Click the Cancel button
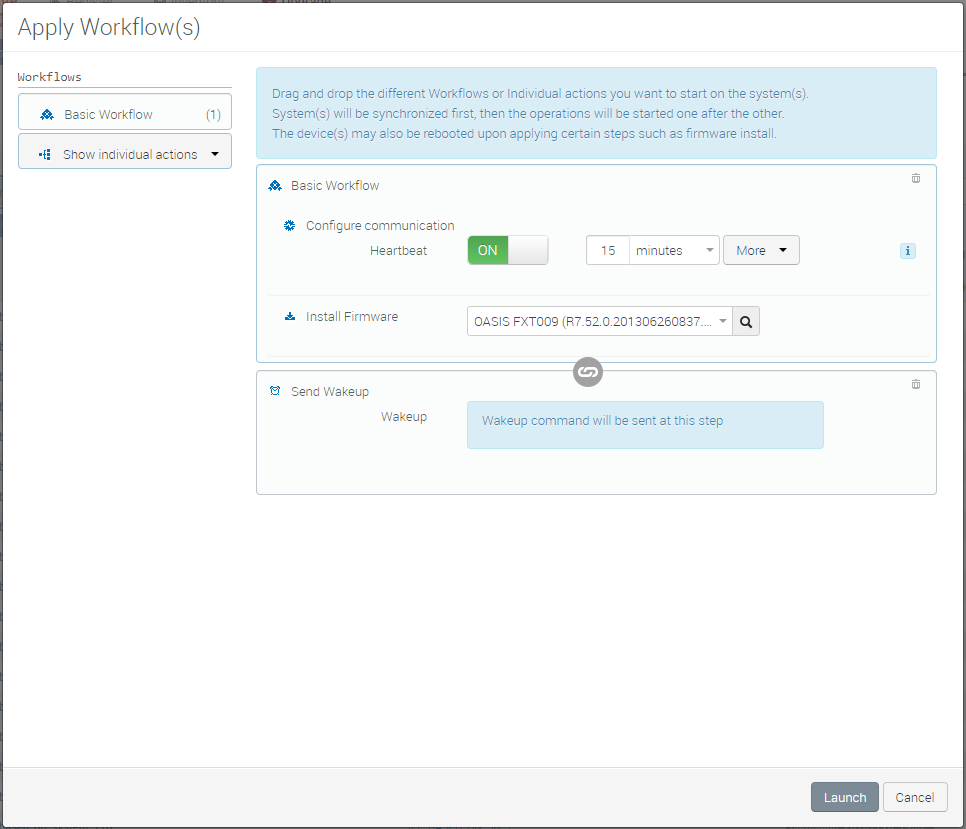Screen dimensions: 966x829 click(x=914, y=797)
